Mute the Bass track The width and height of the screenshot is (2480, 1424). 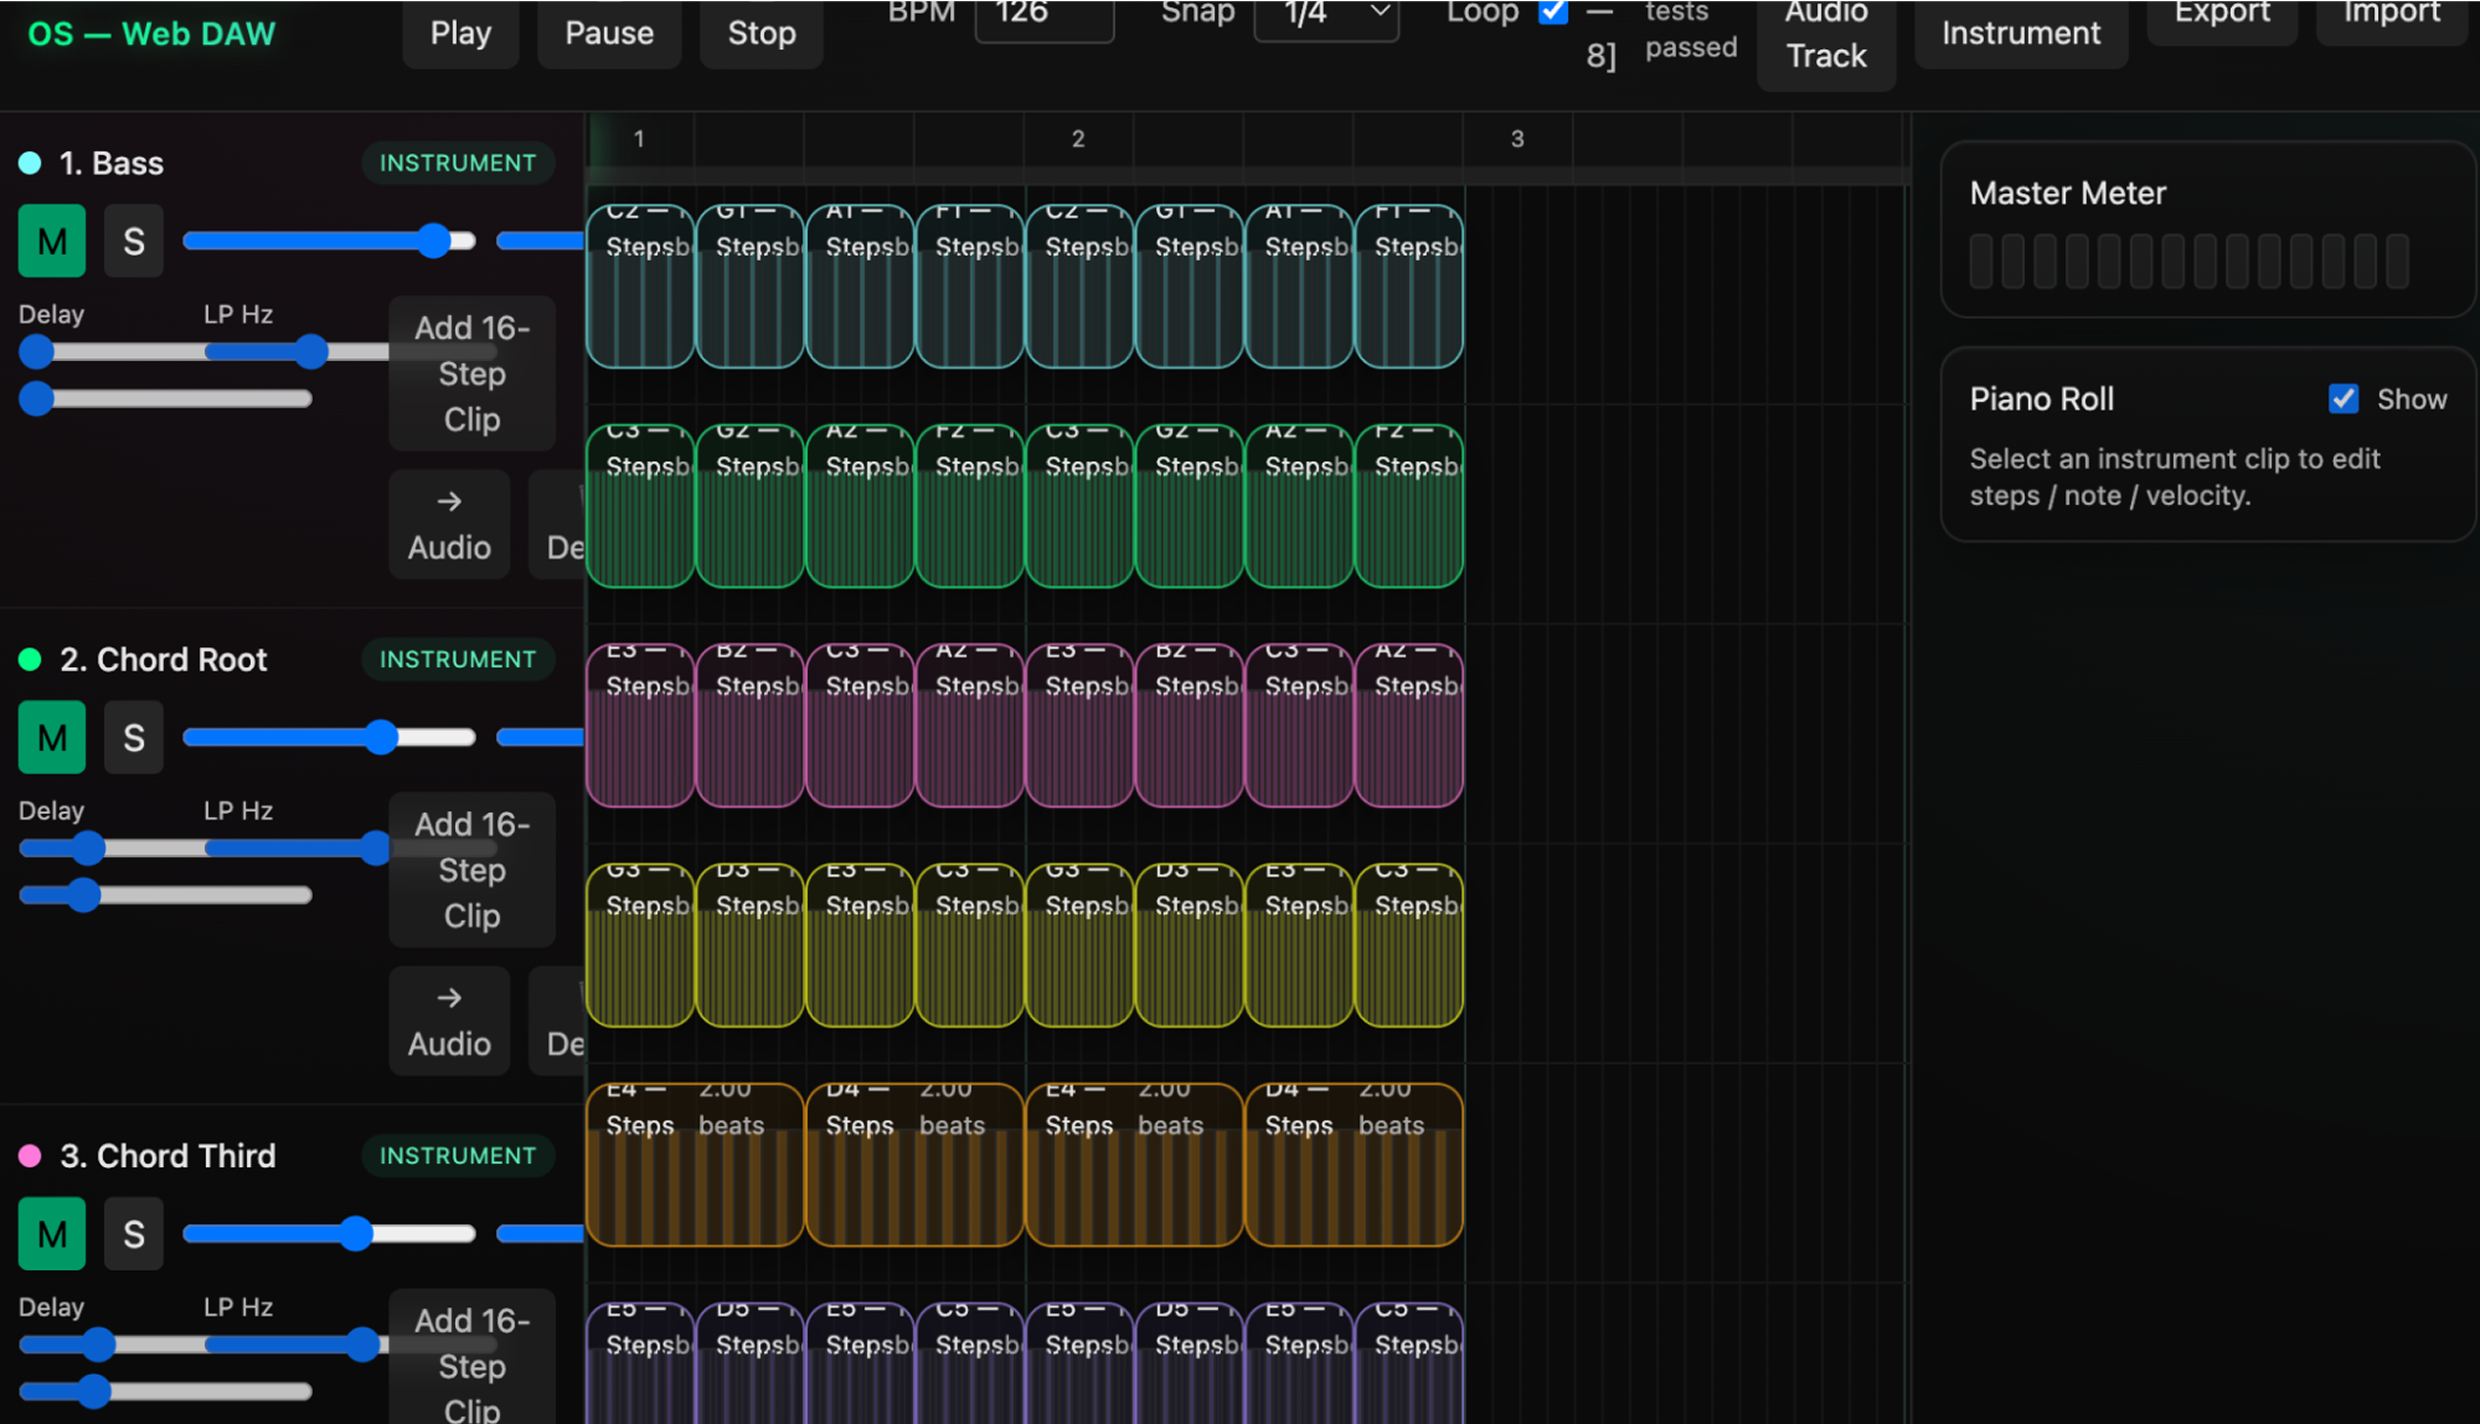51,240
